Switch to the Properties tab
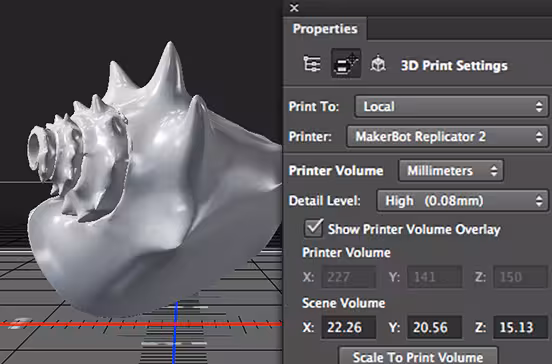The width and height of the screenshot is (552, 364). 325,29
